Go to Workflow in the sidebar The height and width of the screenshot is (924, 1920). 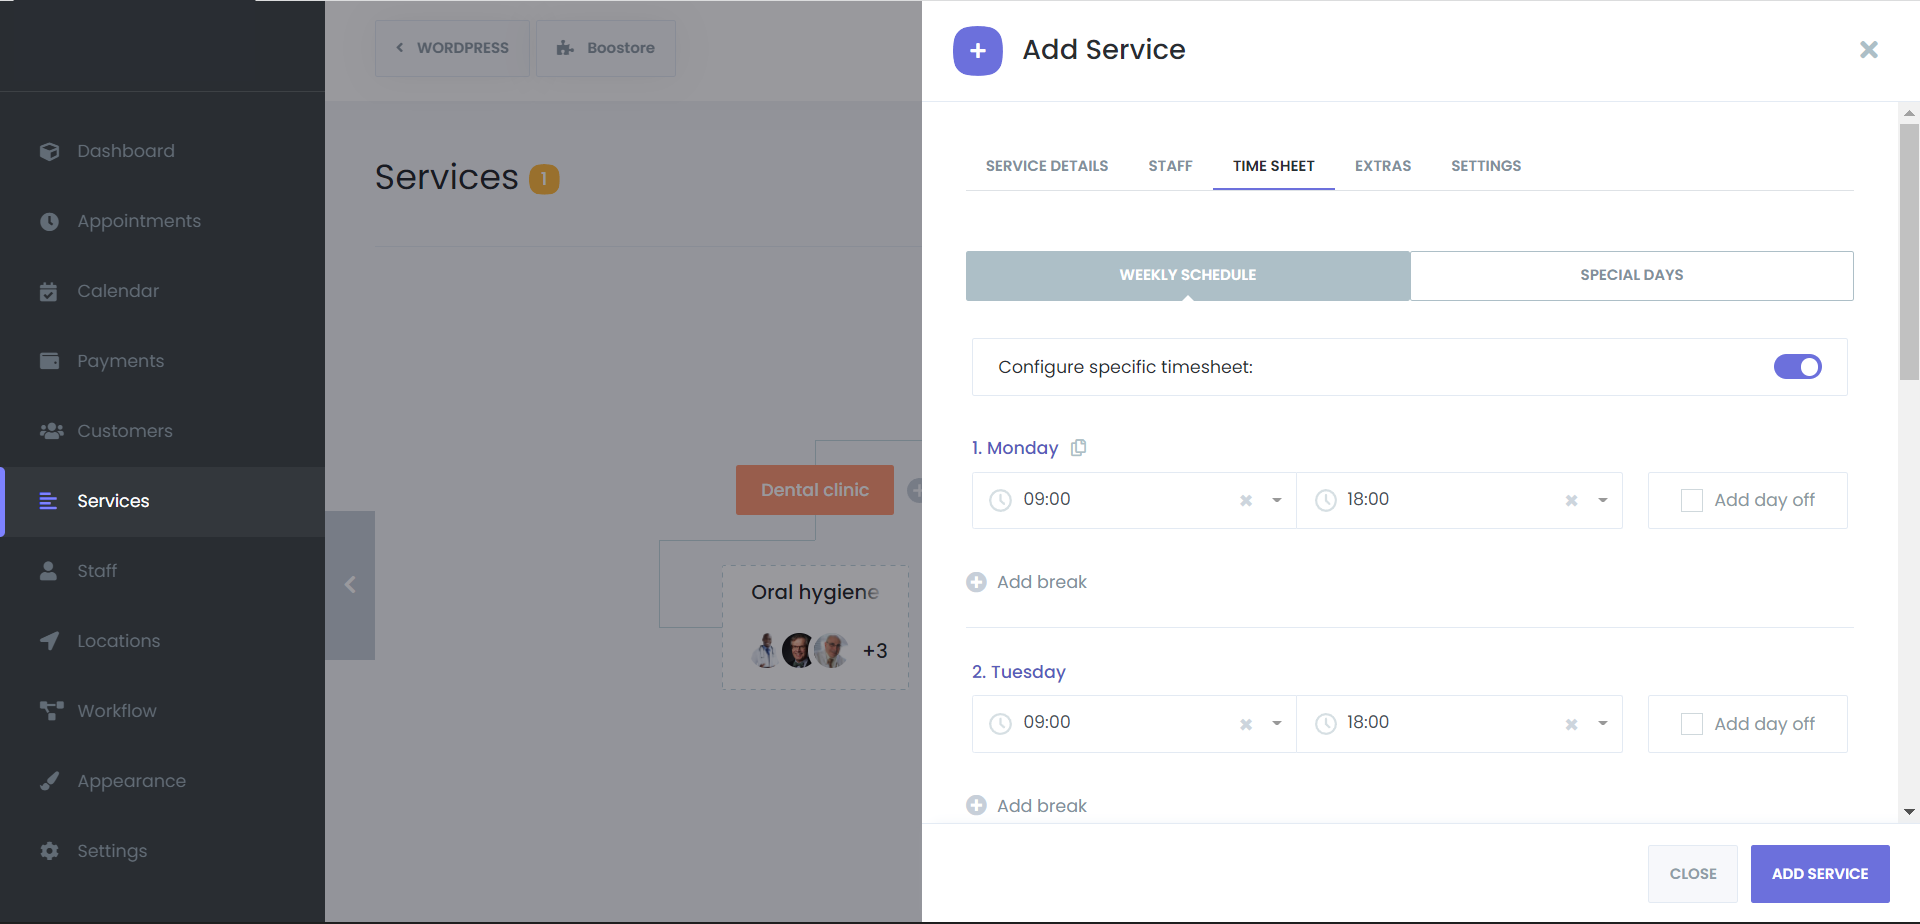[x=117, y=711]
